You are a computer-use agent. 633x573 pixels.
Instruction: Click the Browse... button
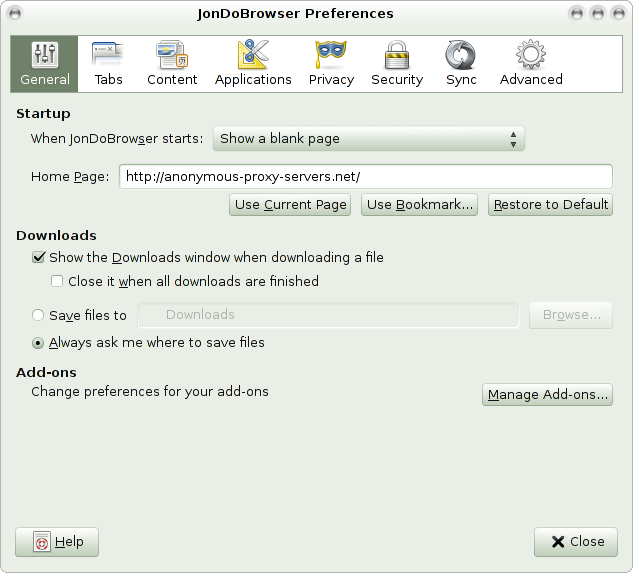pos(571,315)
